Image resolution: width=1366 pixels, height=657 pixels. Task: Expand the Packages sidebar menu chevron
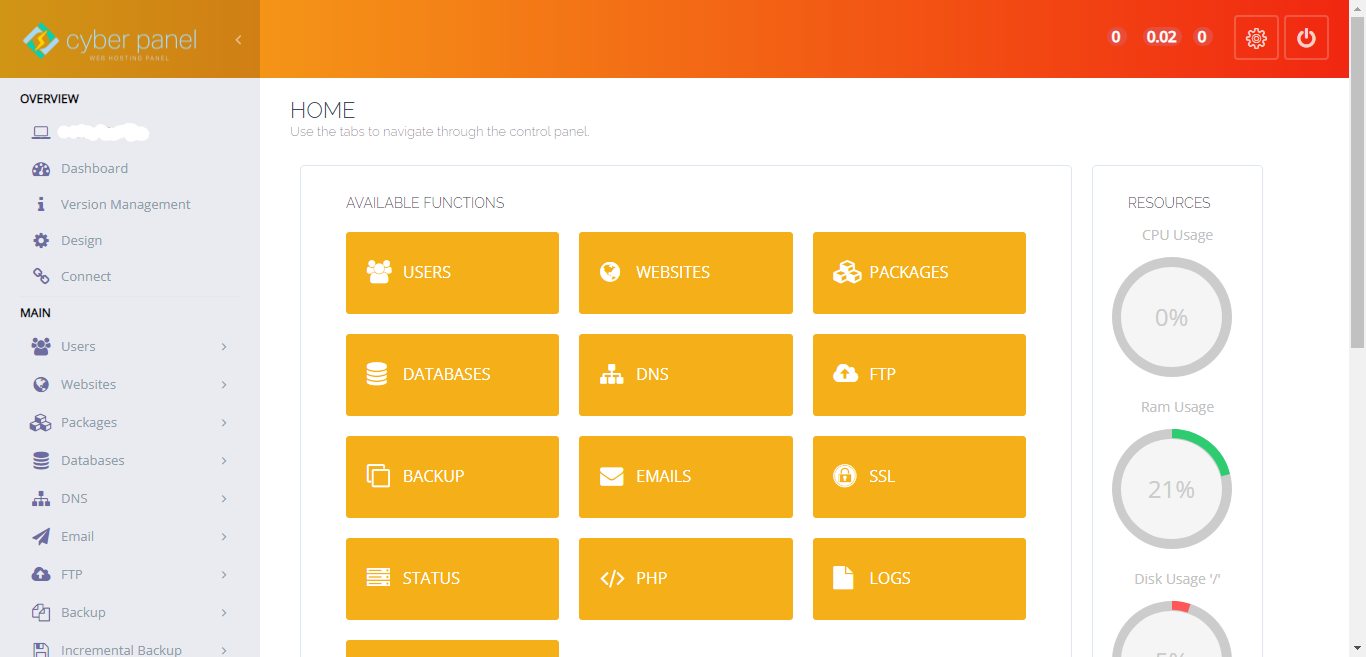(x=222, y=422)
